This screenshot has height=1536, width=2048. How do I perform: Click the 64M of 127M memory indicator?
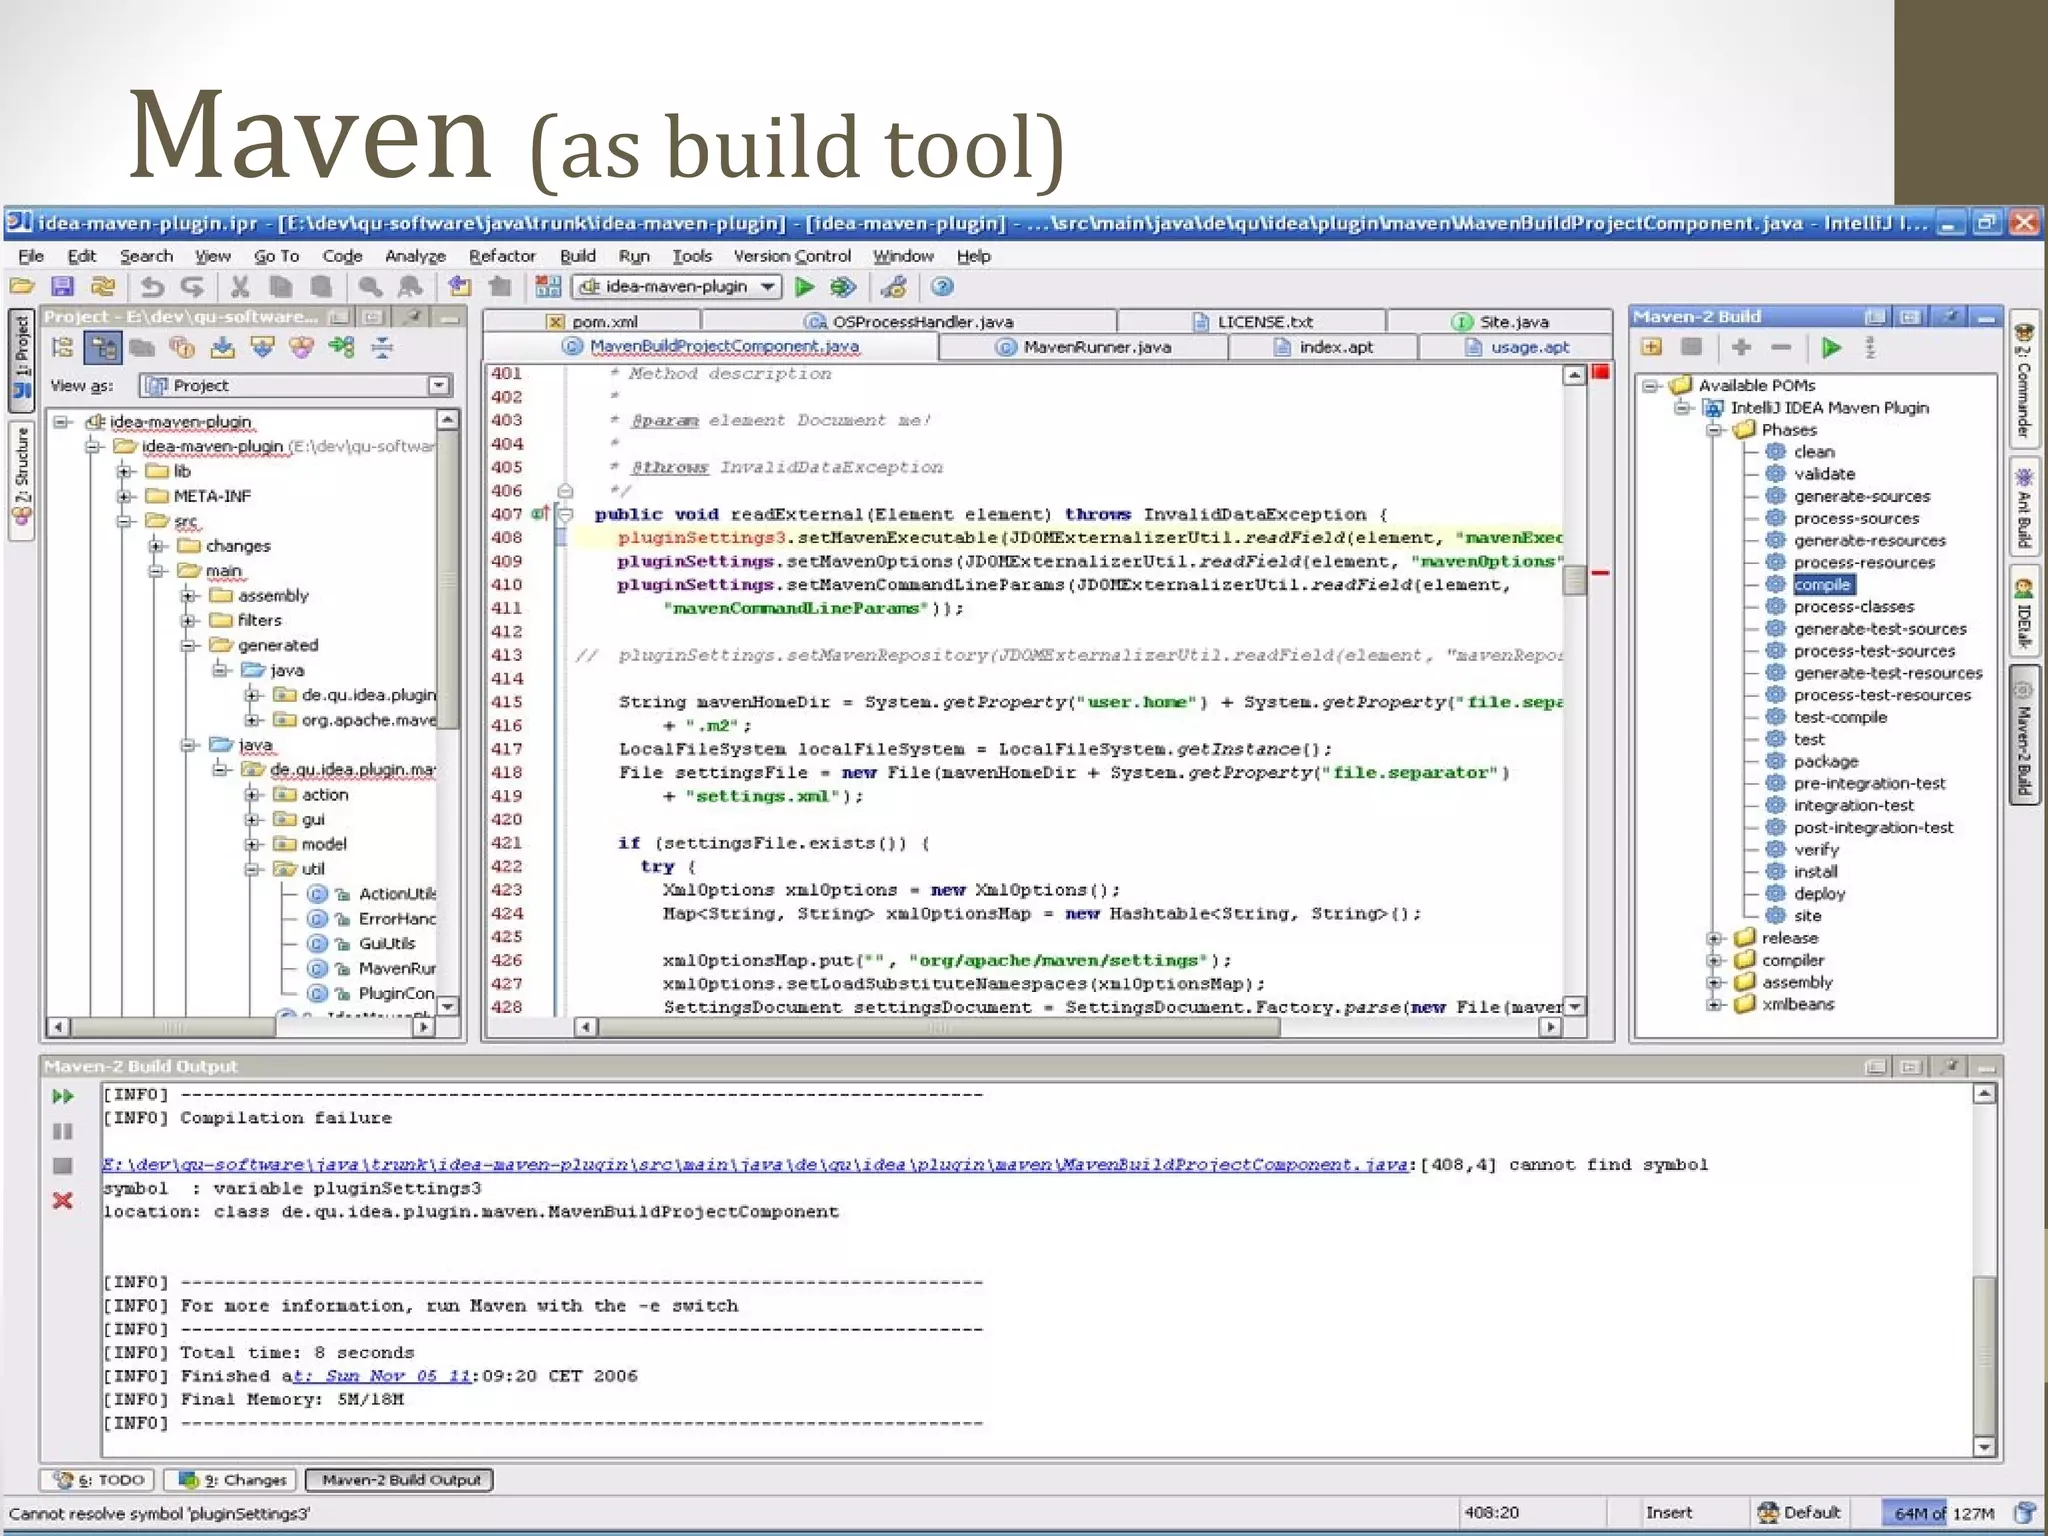coord(1943,1513)
